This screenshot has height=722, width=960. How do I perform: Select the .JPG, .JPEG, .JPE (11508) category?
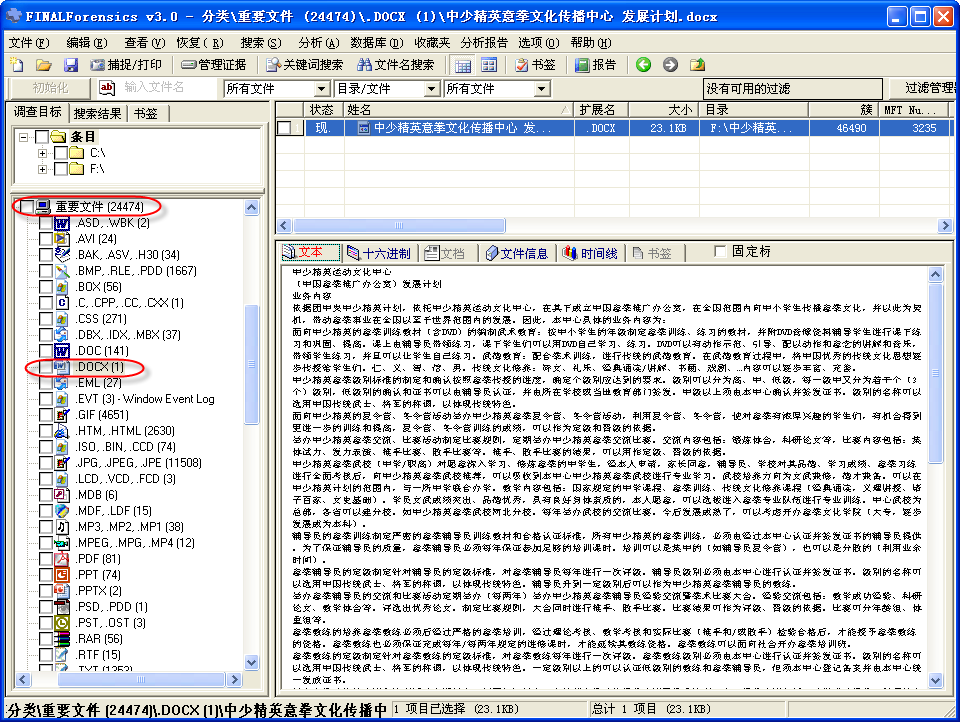(x=138, y=463)
